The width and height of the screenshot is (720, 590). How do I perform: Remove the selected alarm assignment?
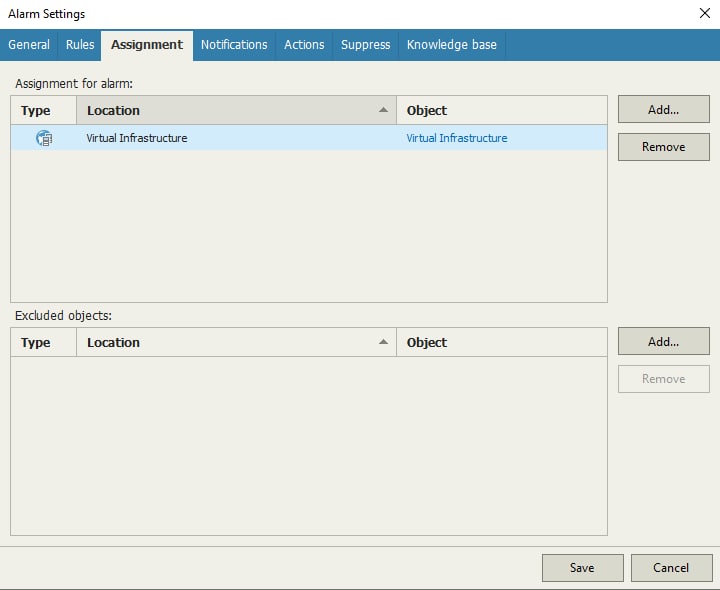pos(663,147)
